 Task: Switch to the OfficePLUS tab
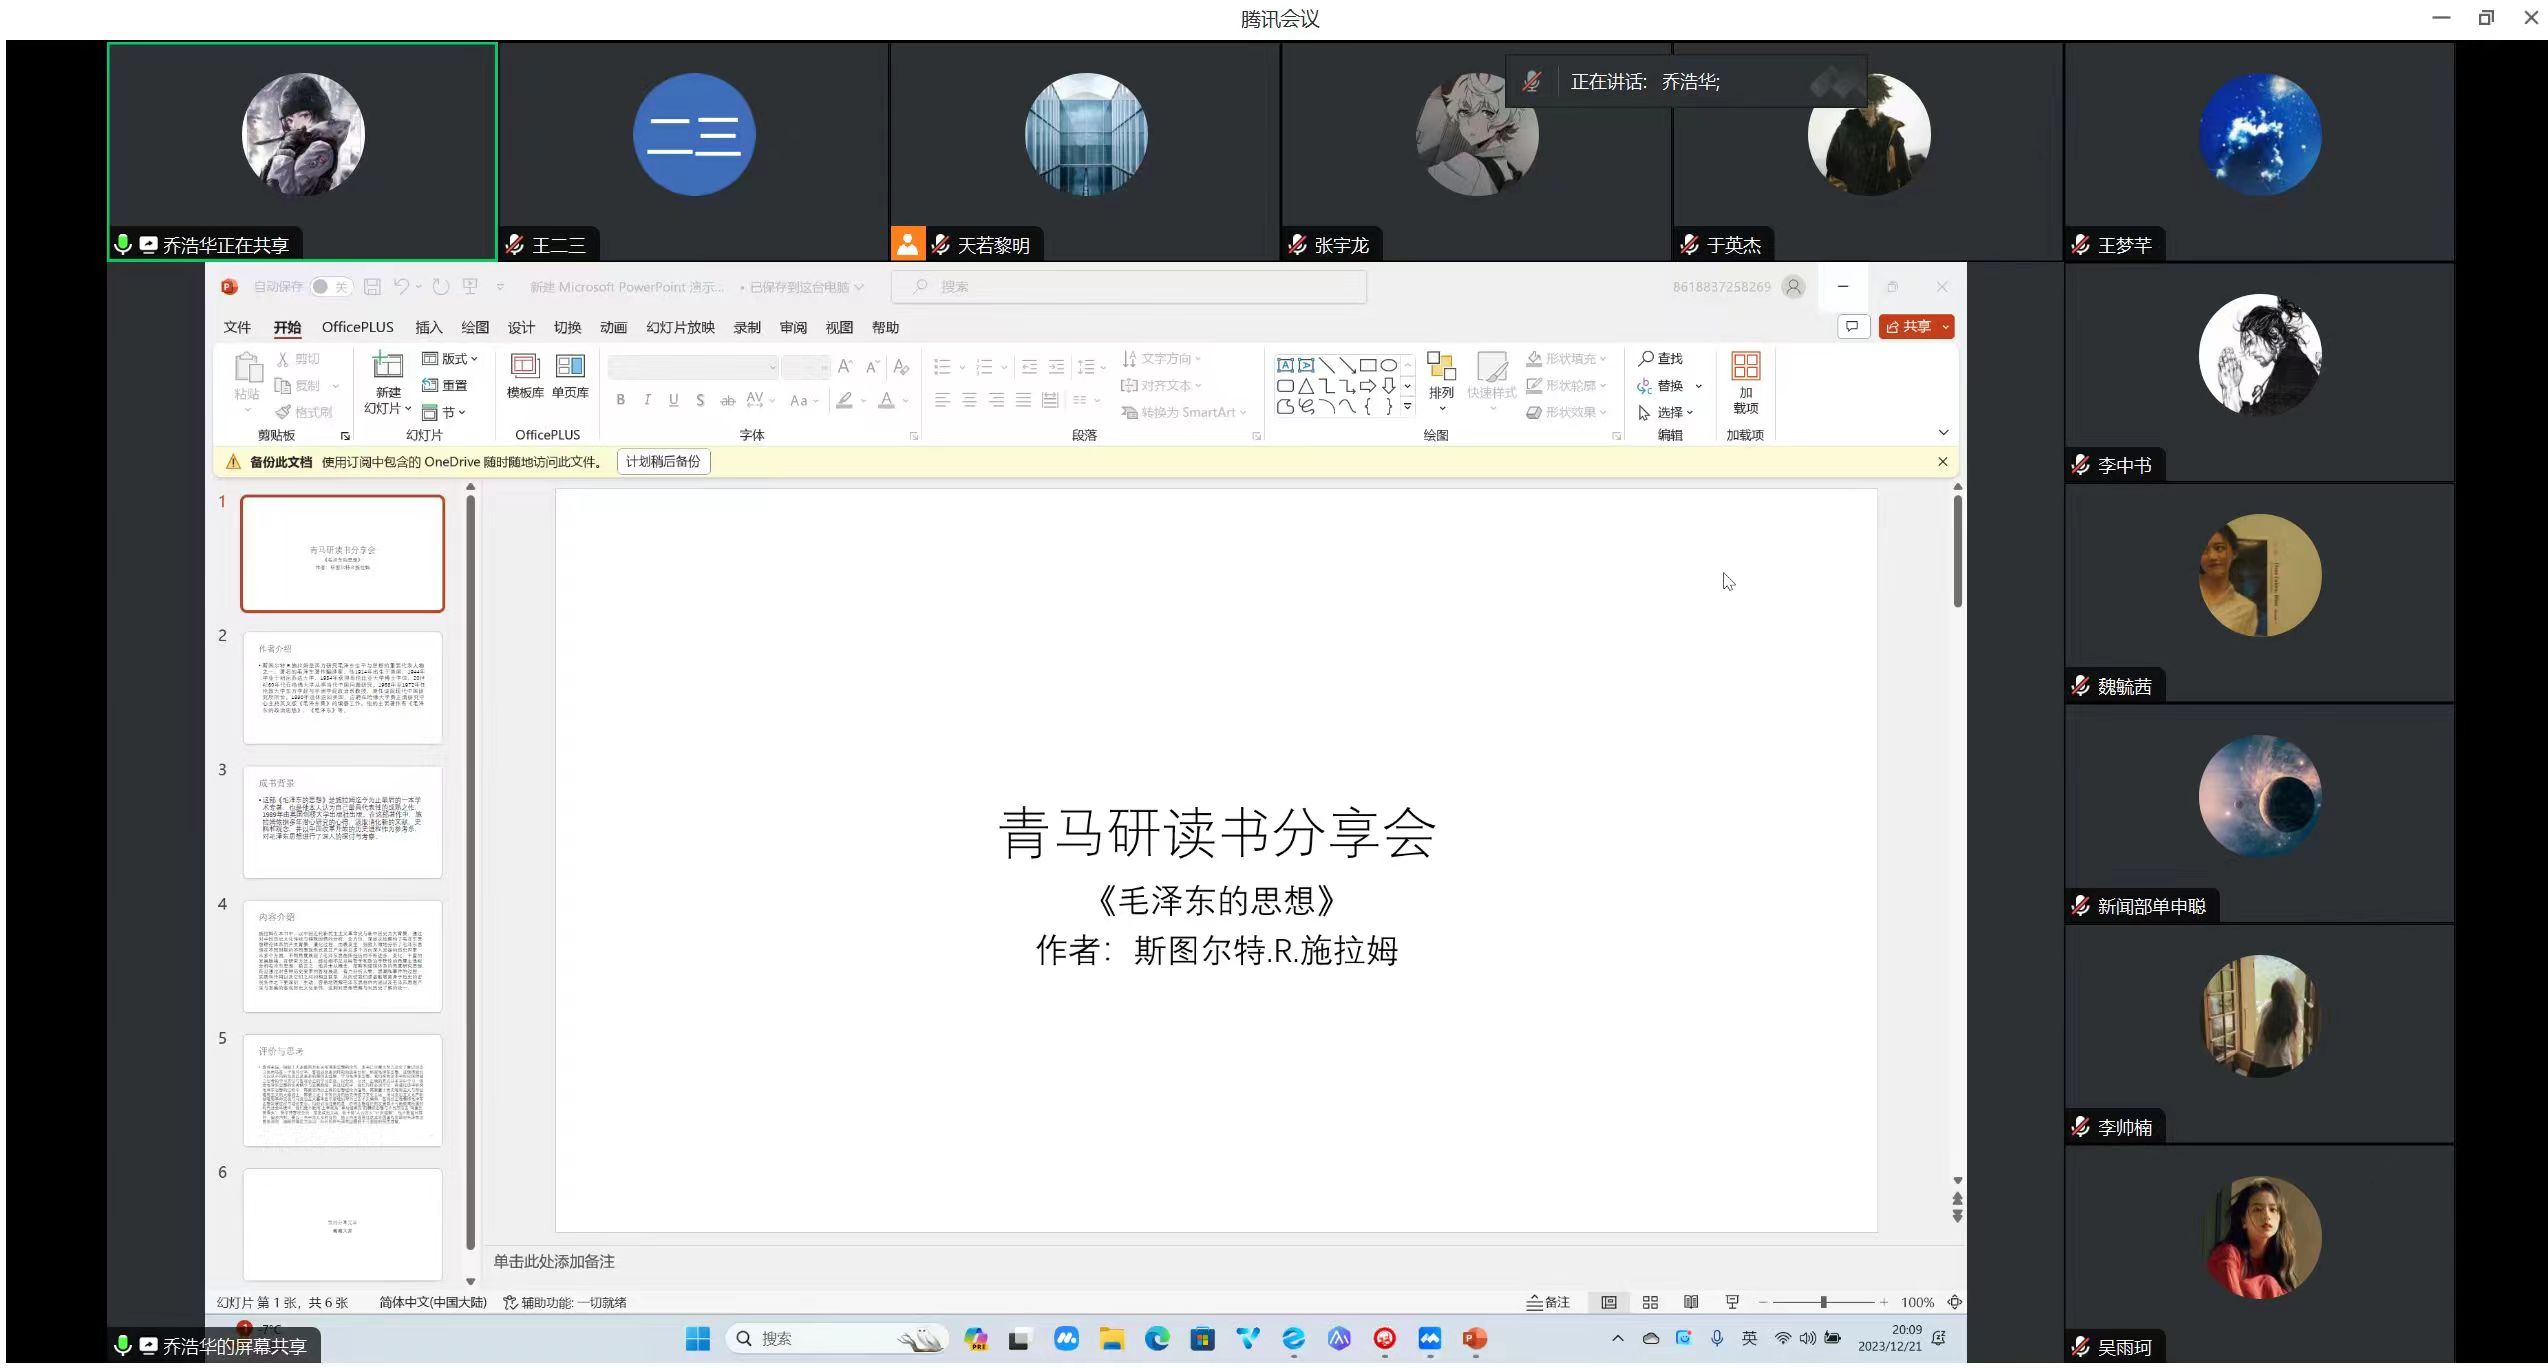point(357,327)
